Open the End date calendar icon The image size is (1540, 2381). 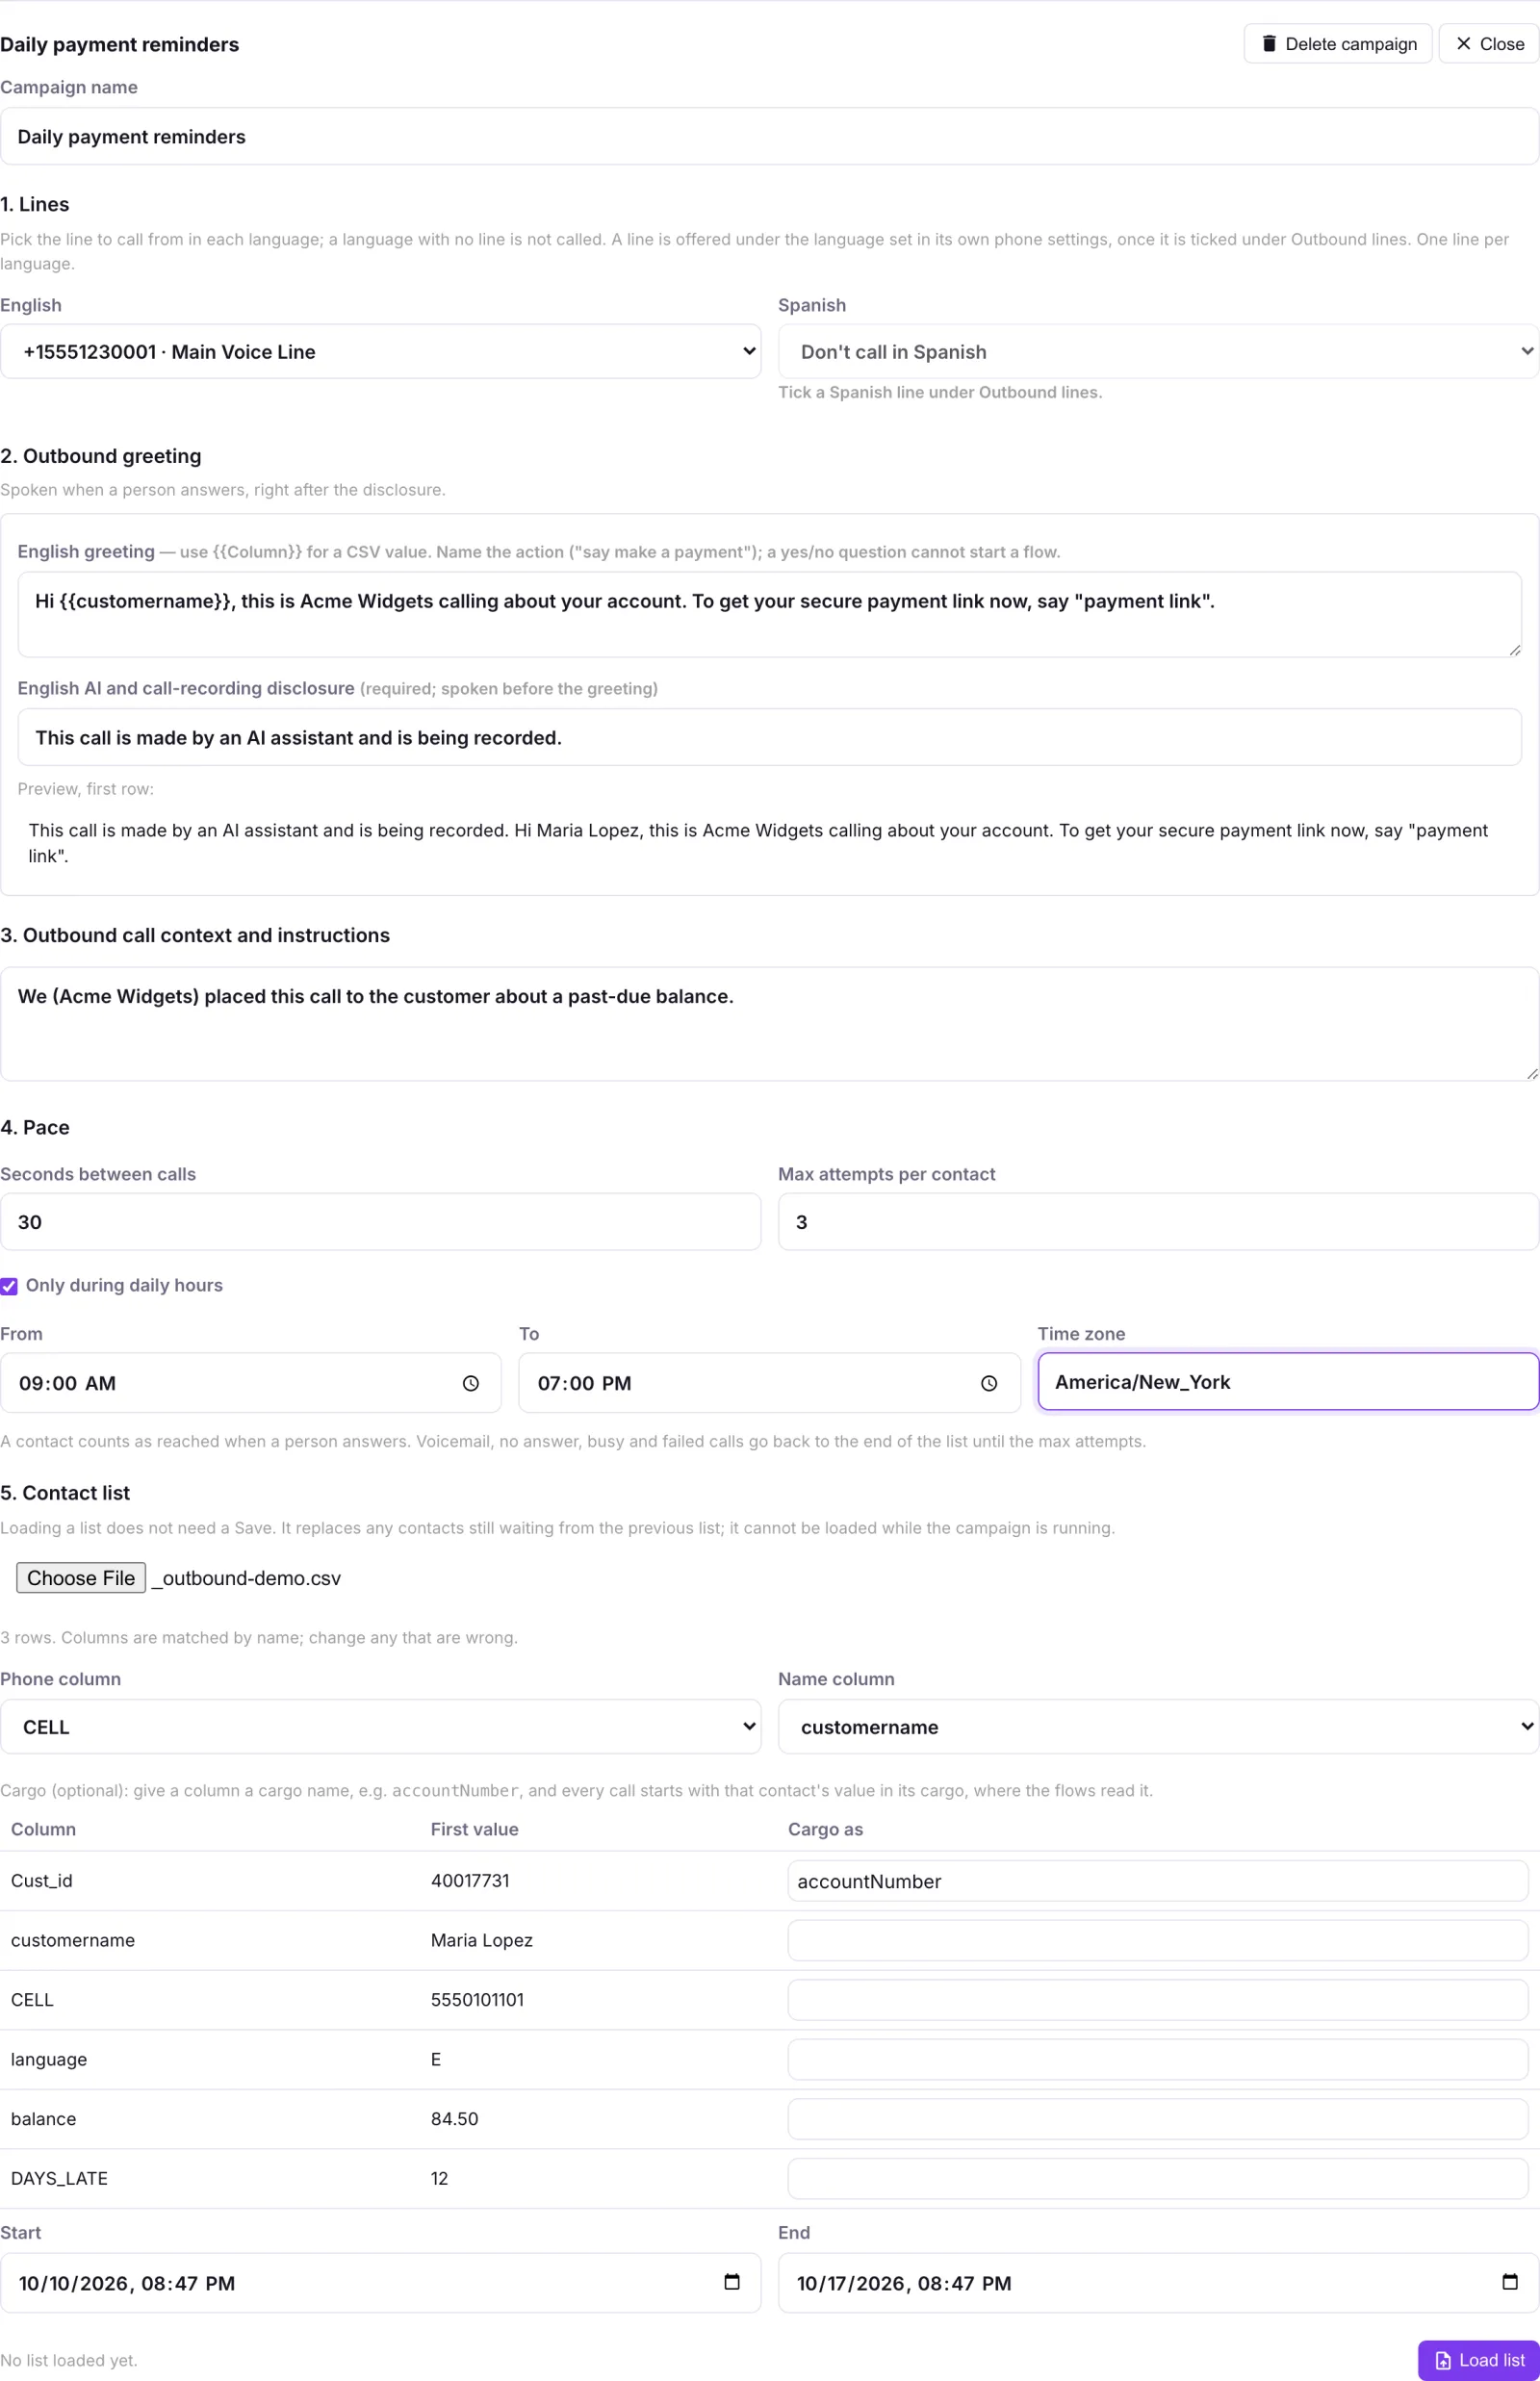1510,2281
